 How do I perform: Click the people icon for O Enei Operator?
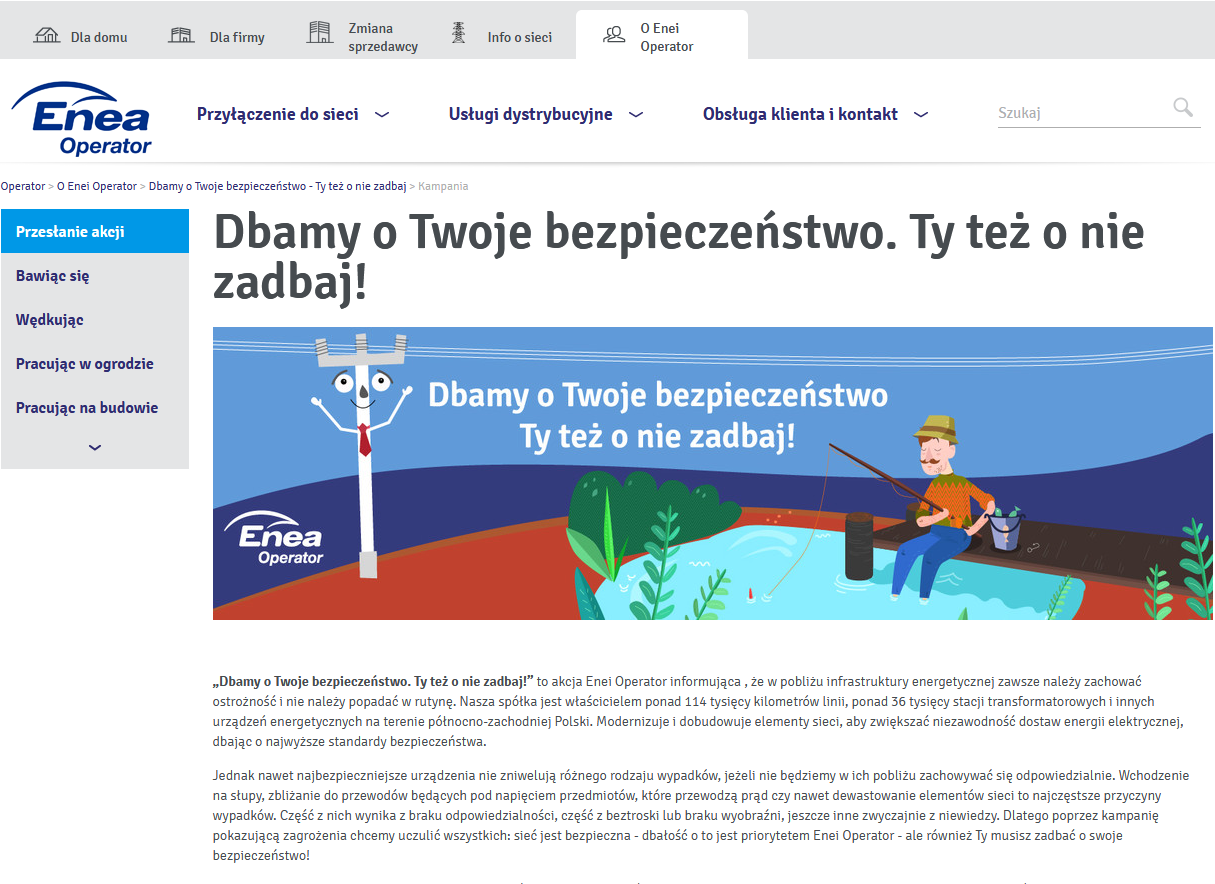614,35
